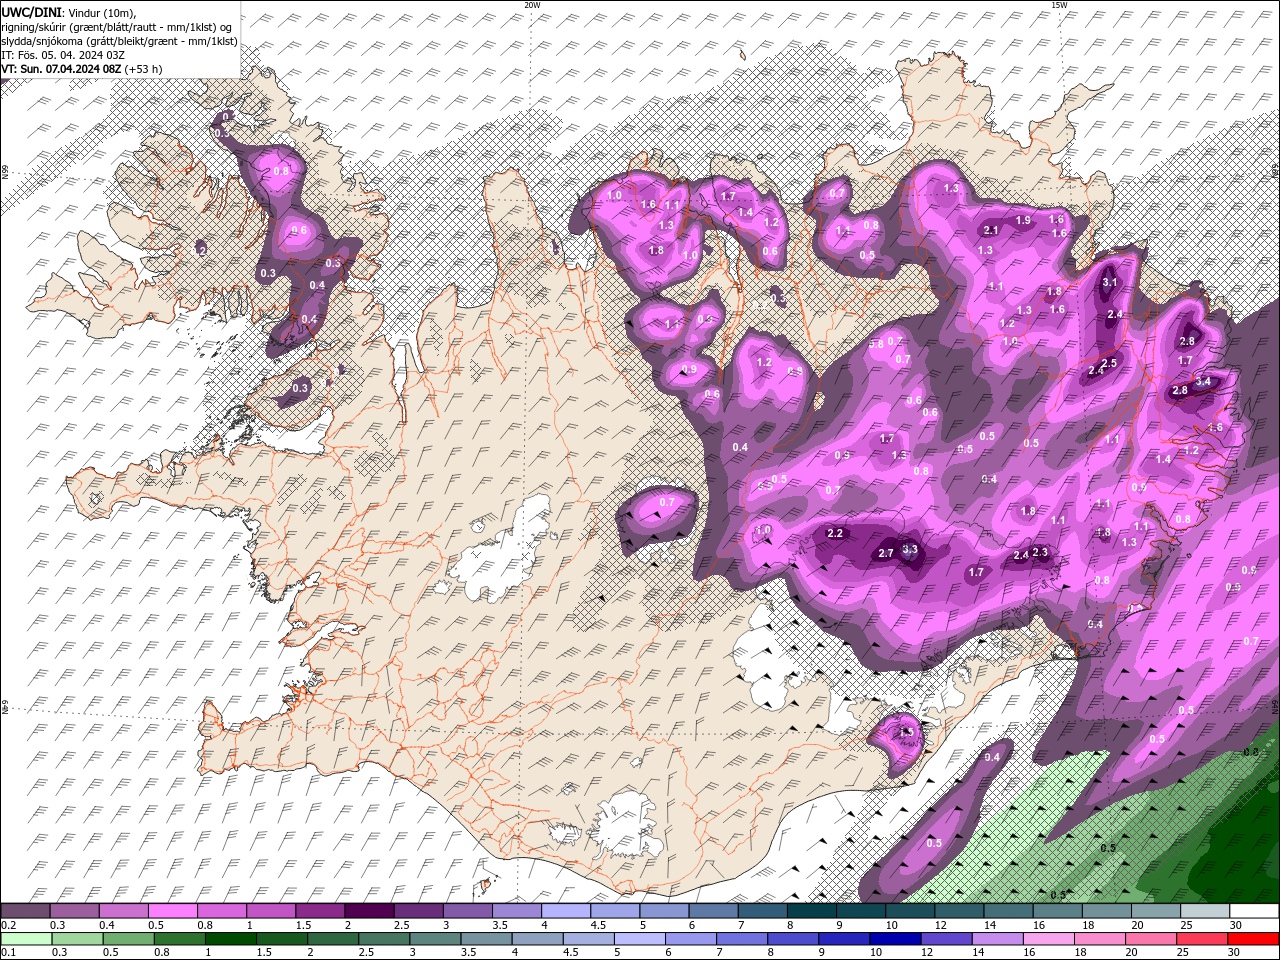The height and width of the screenshot is (960, 1280).
Task: Select the 3.1 snowfall value on map
Action: coord(1110,283)
